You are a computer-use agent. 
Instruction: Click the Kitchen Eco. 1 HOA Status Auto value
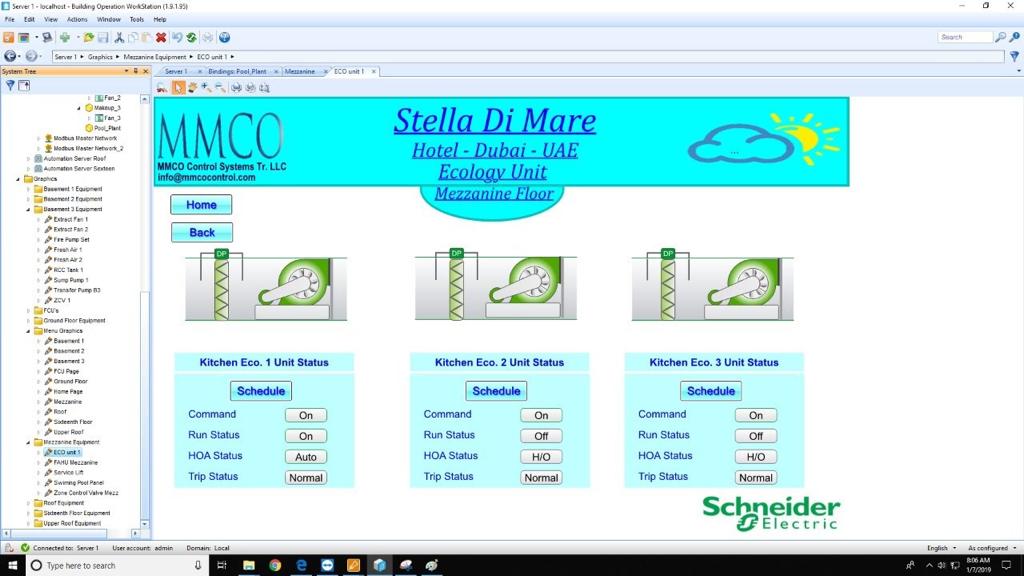[x=306, y=457]
